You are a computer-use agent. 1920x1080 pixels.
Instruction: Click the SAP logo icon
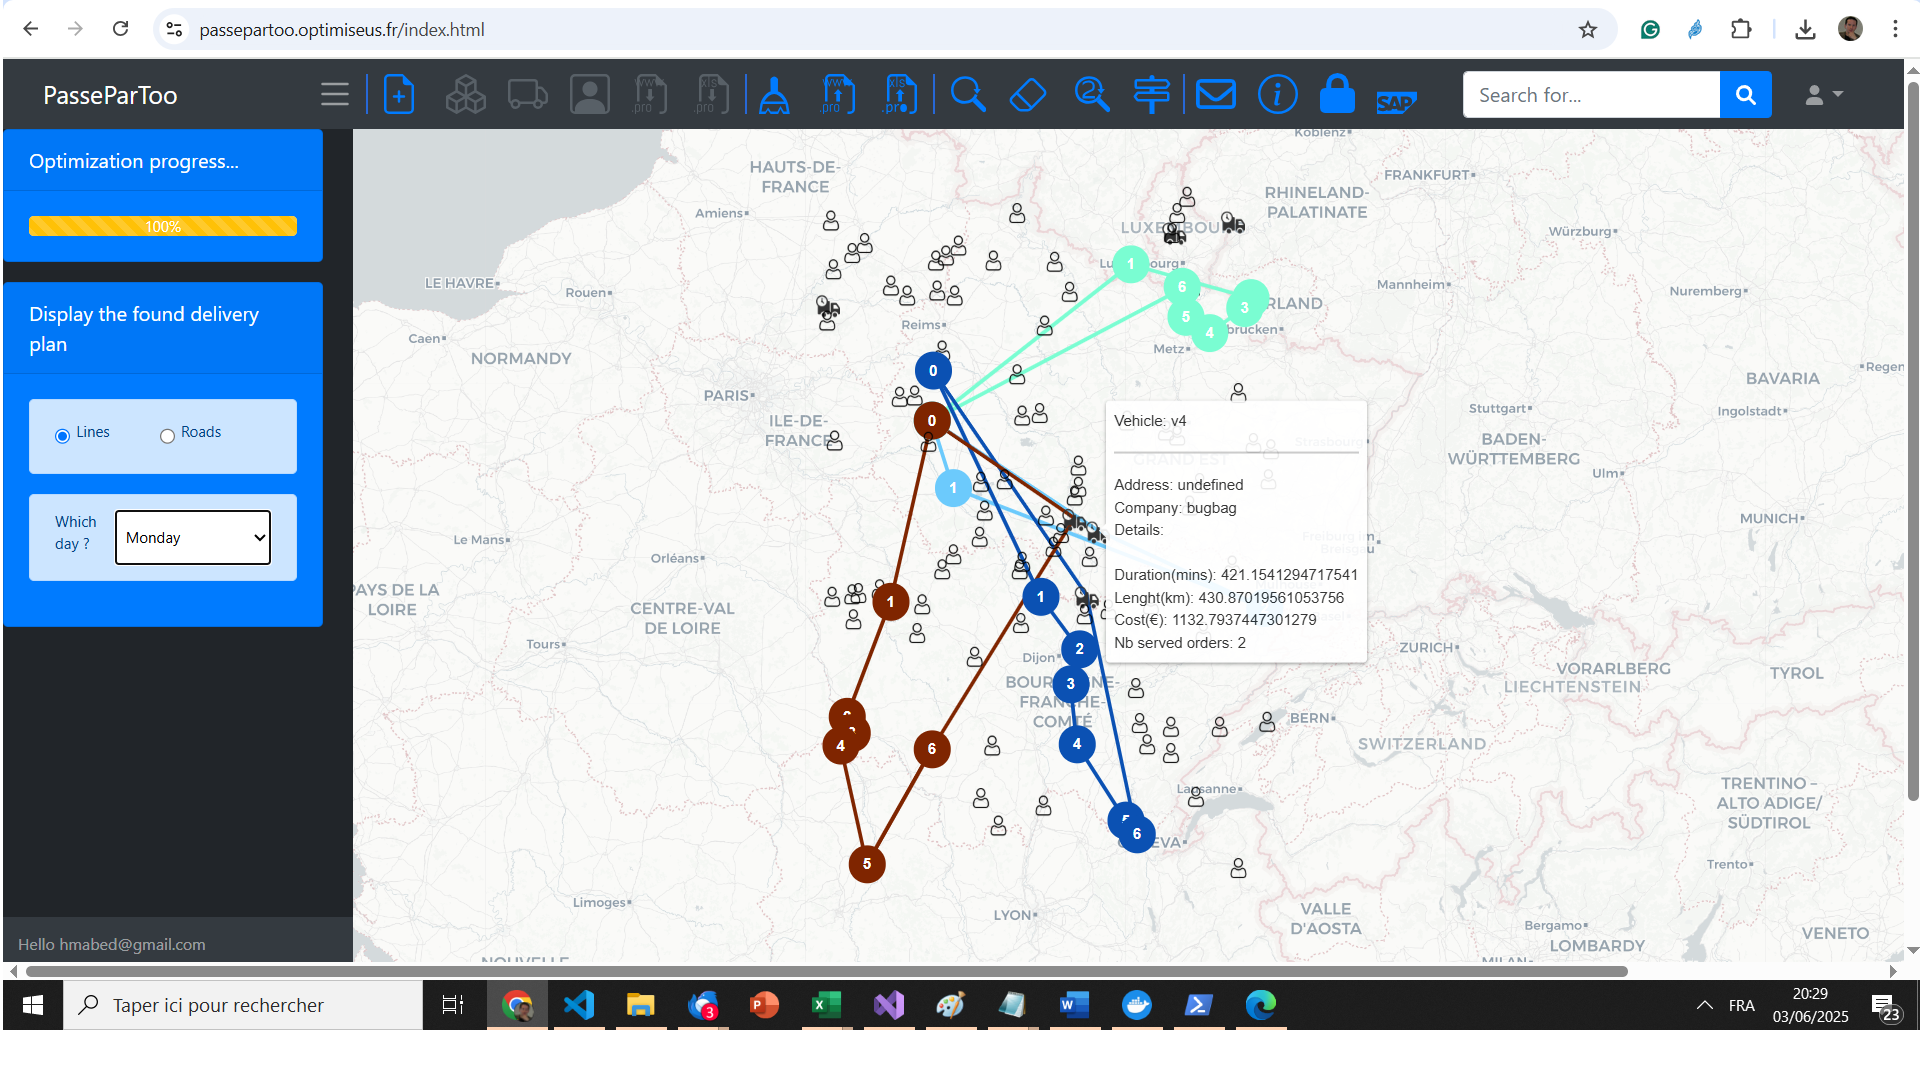tap(1397, 101)
